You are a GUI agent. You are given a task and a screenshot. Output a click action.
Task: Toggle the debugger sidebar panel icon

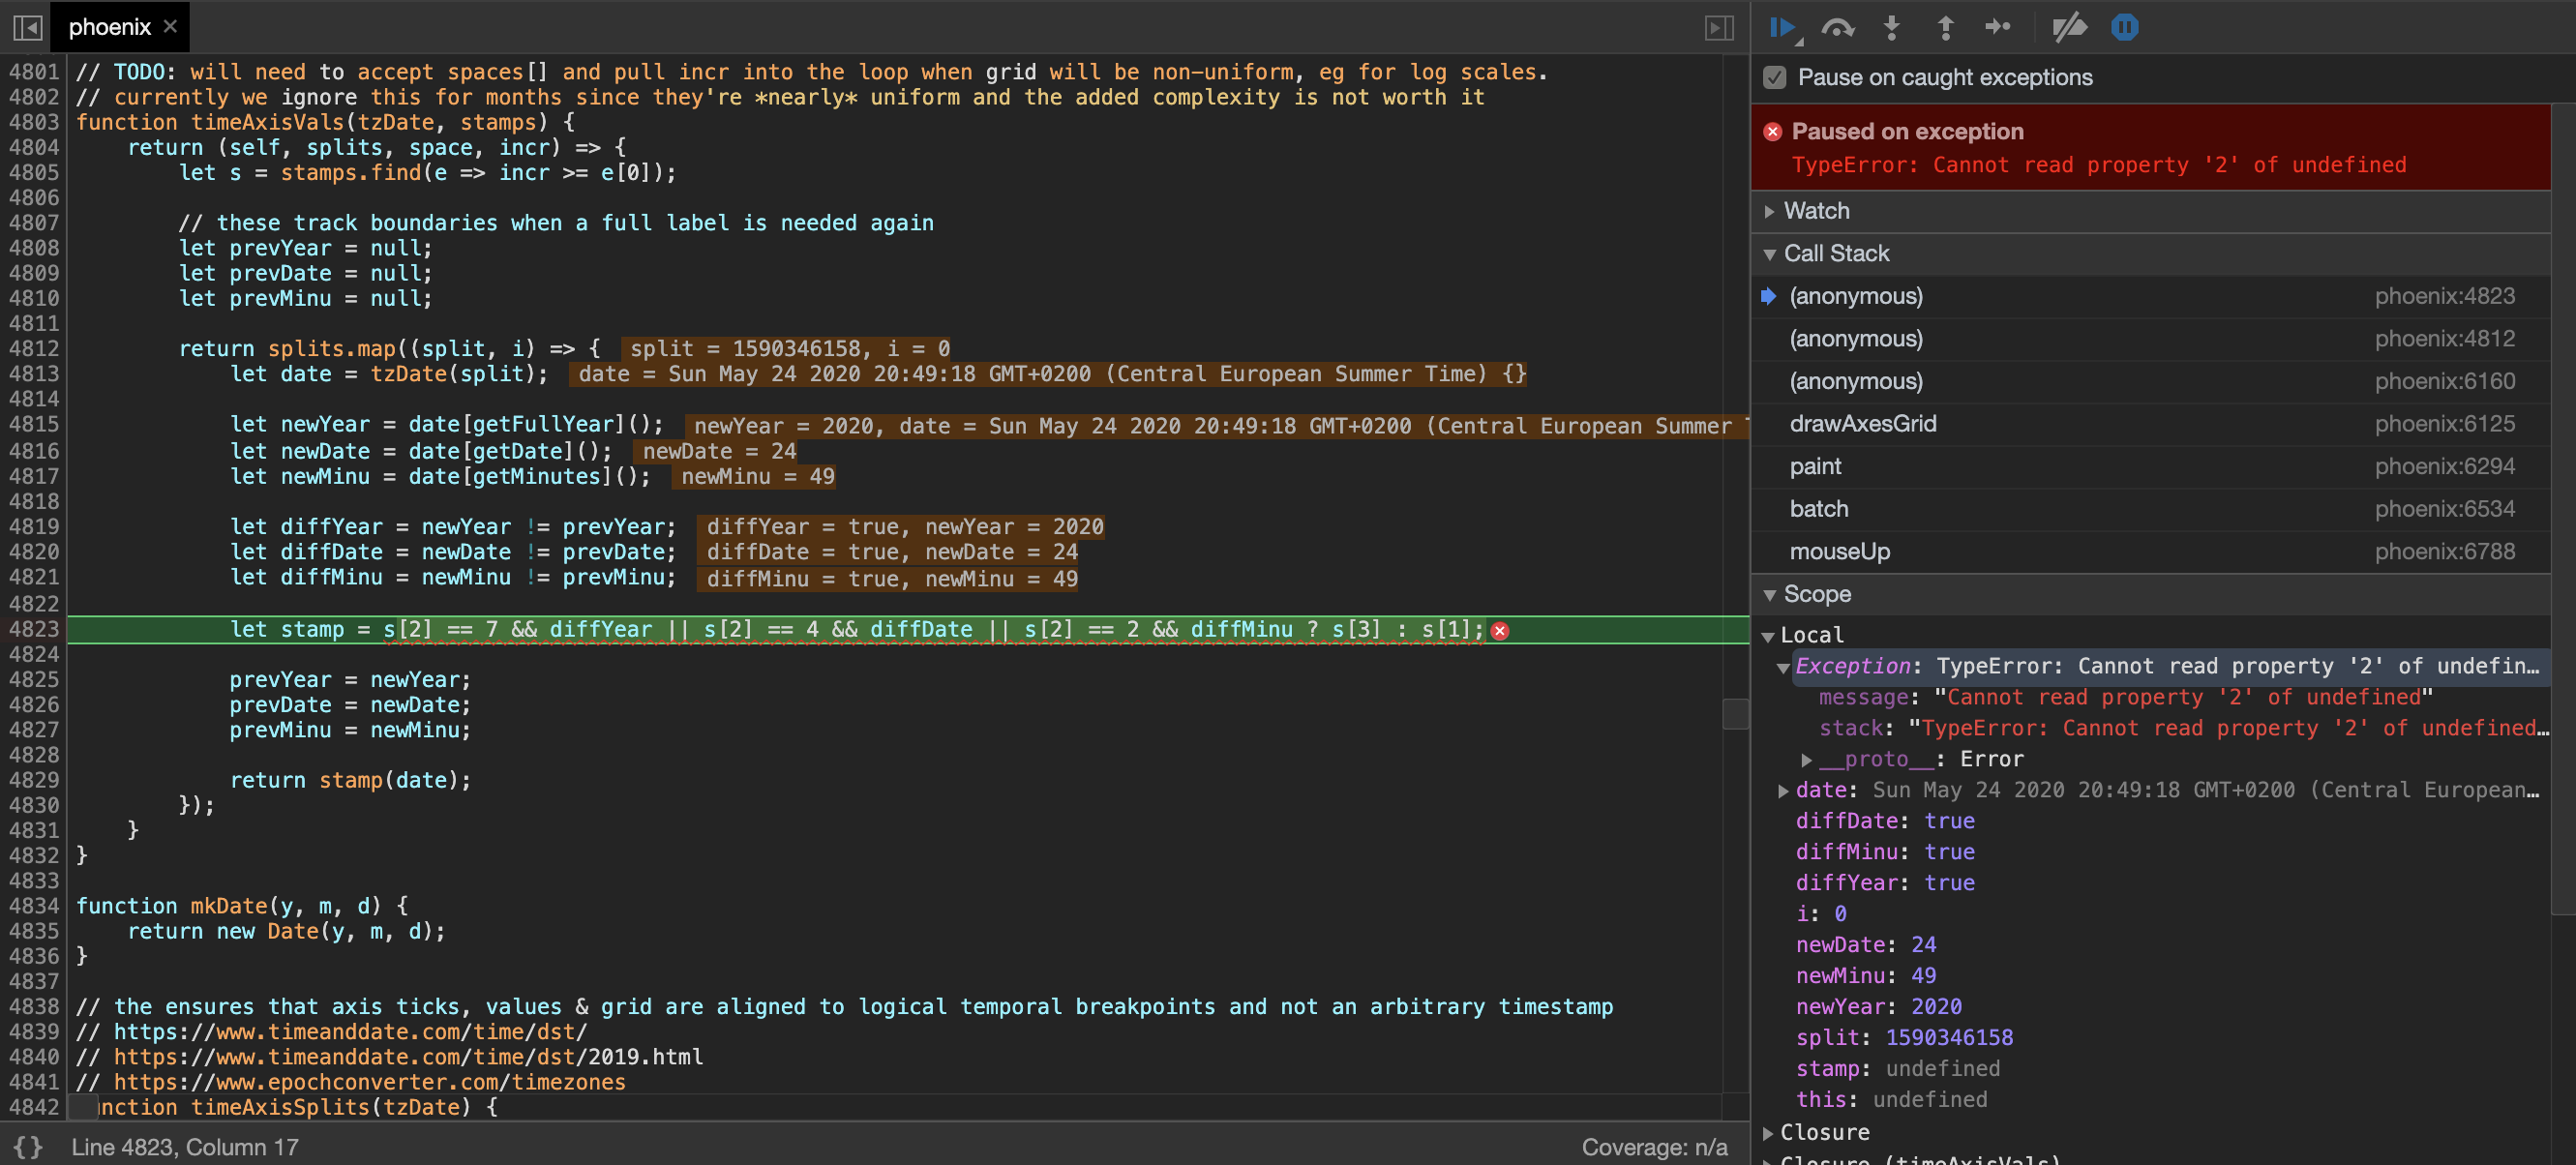[x=1719, y=27]
